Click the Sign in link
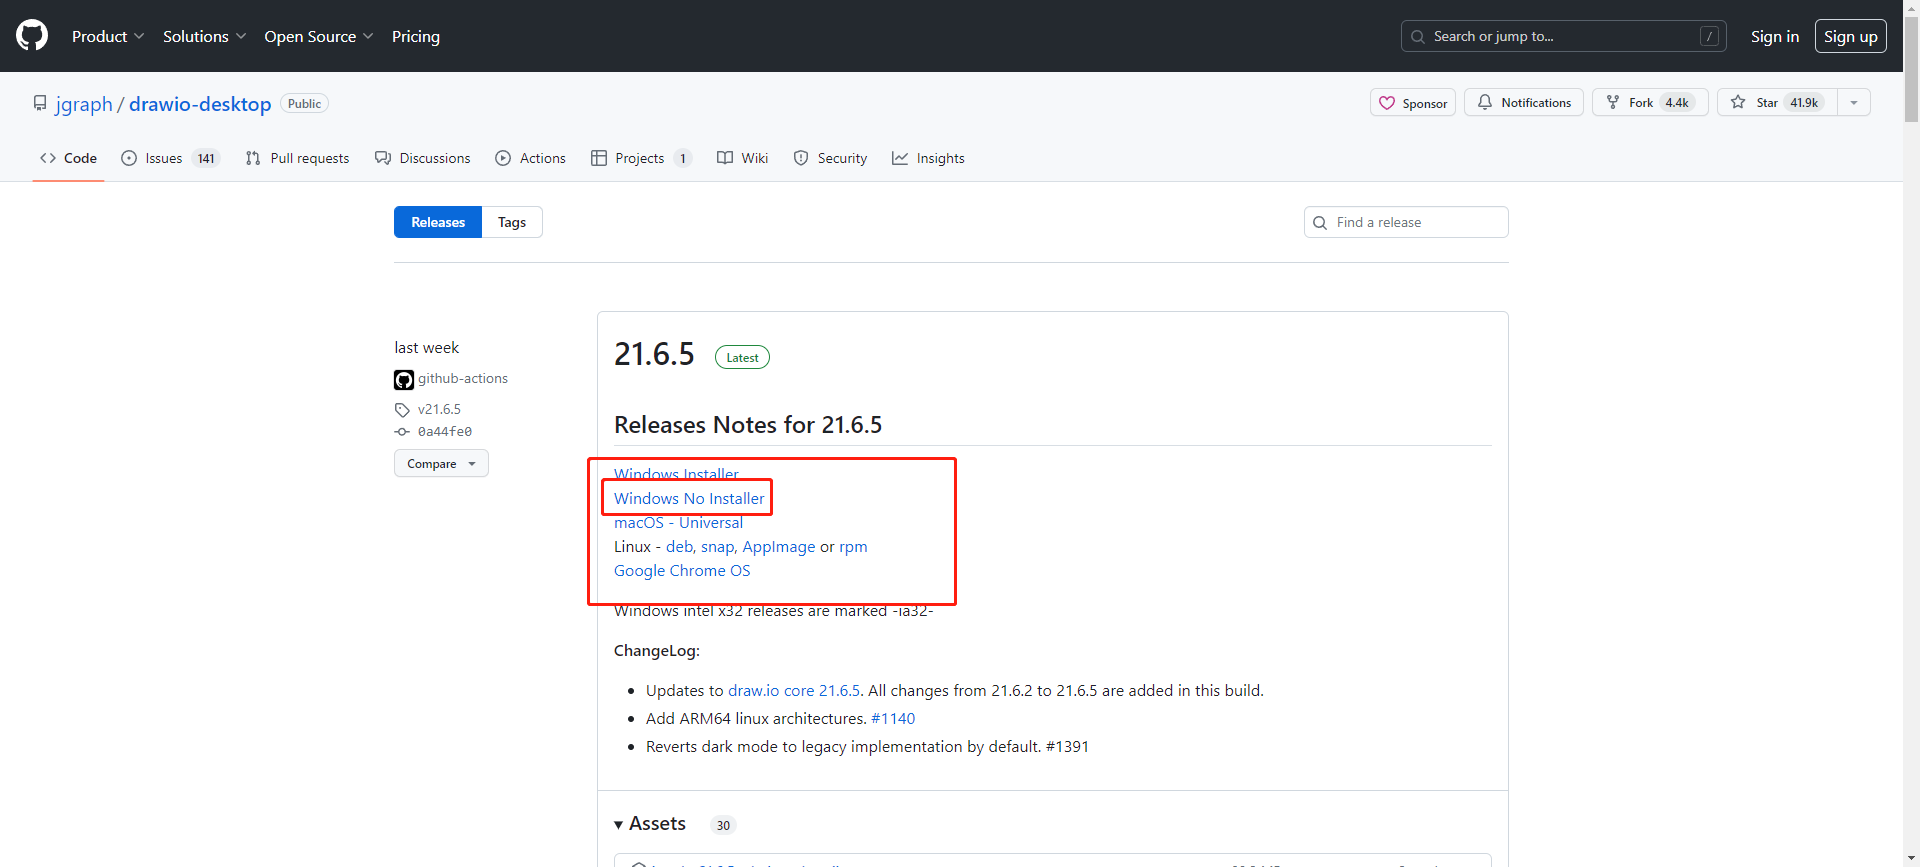The width and height of the screenshot is (1920, 867). (1774, 36)
